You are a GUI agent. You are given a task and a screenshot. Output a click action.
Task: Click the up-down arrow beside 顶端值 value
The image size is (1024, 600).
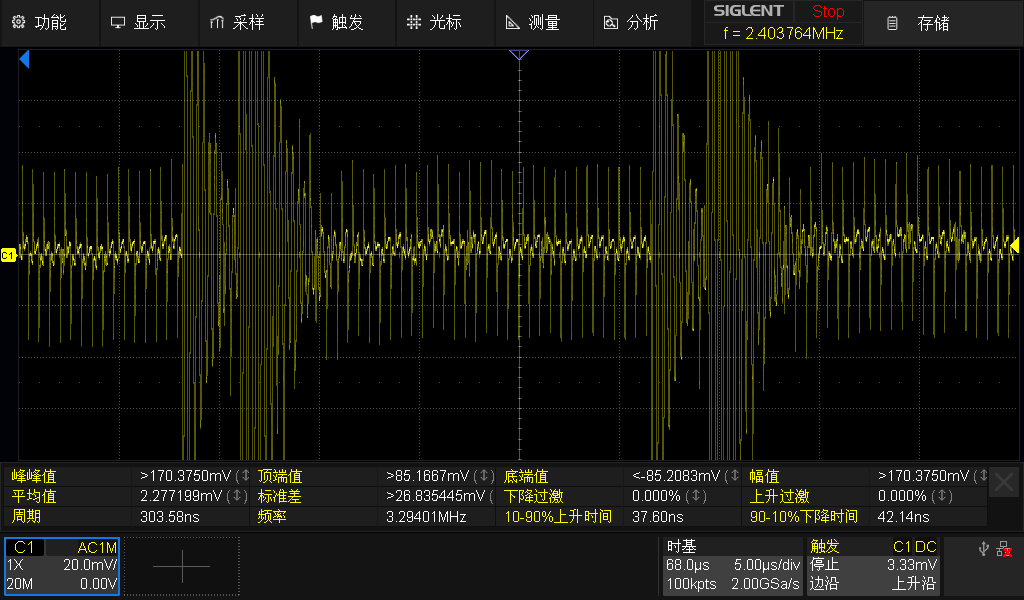pos(484,476)
